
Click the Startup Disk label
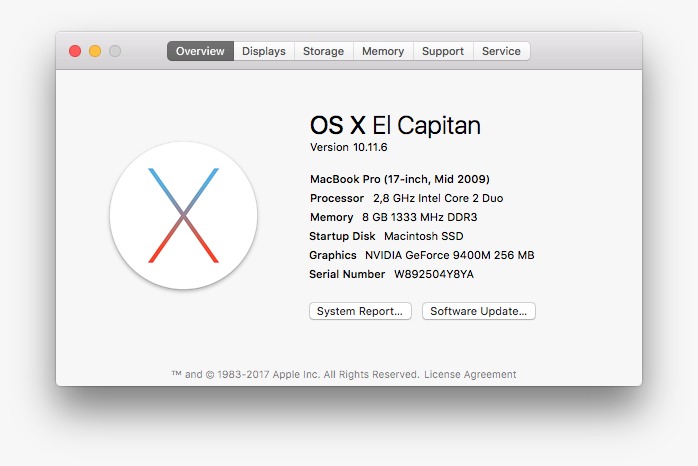342,236
